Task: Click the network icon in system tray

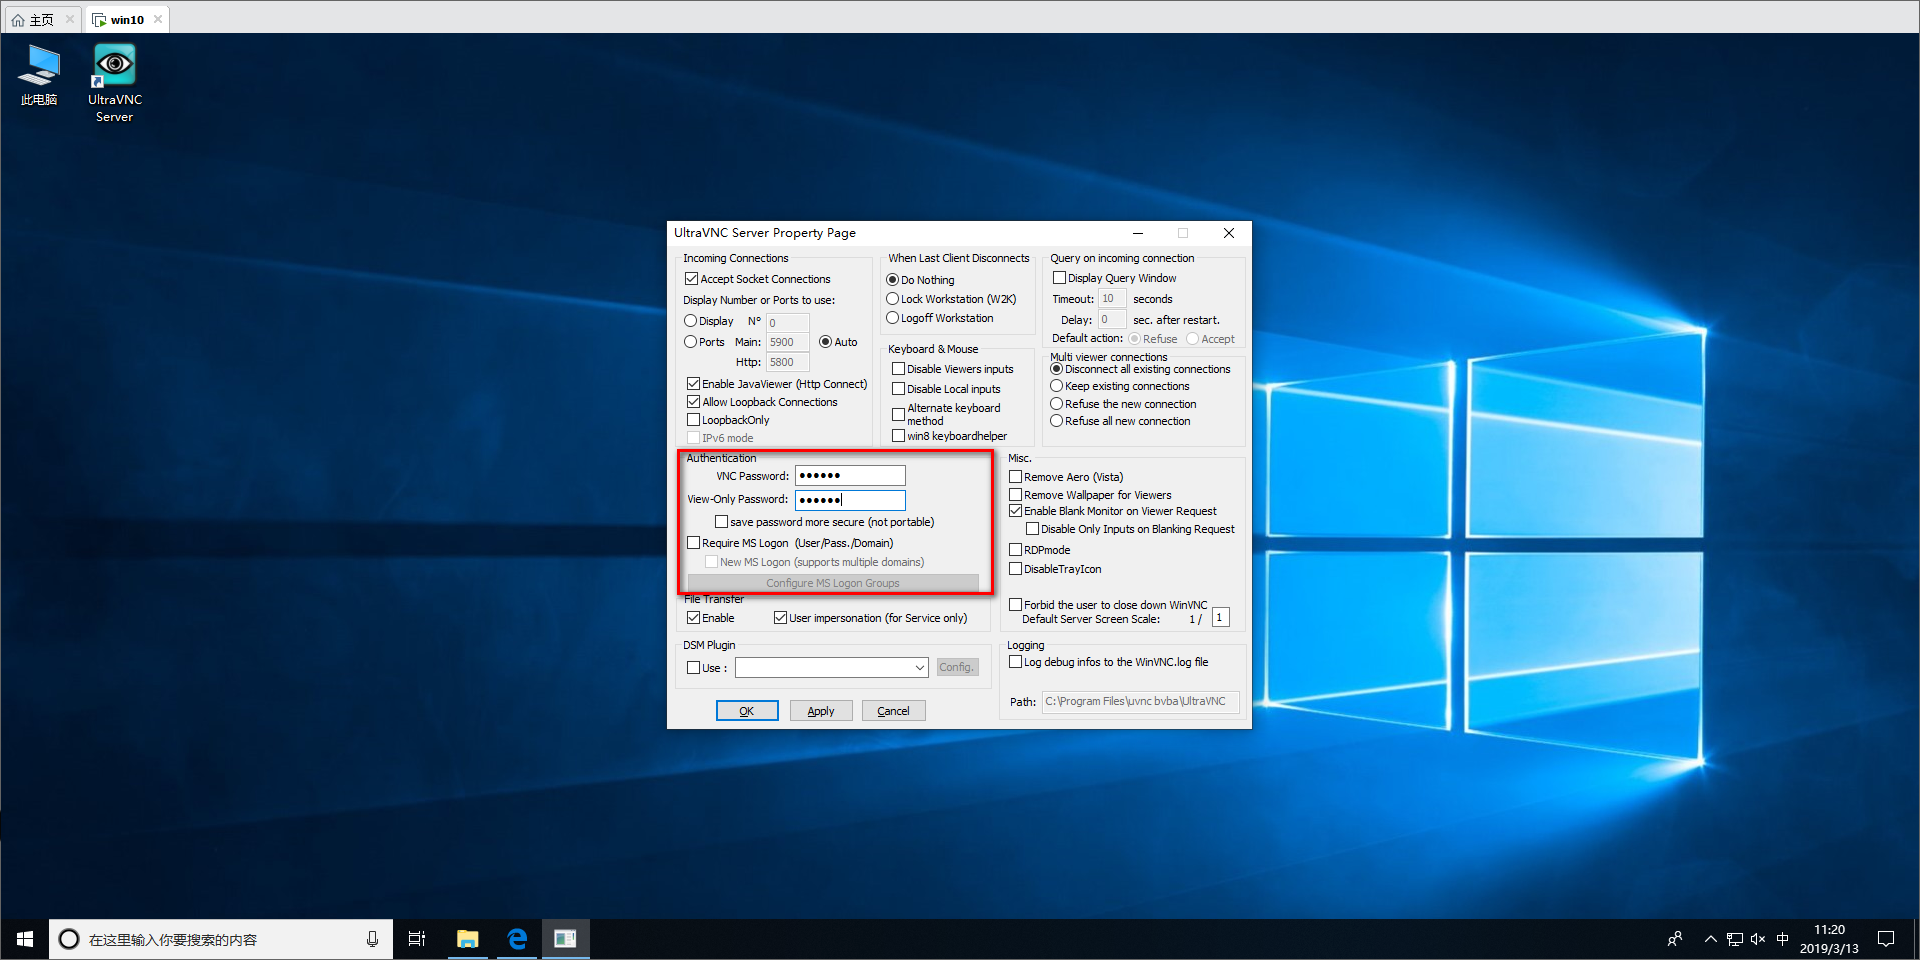Action: [1735, 939]
